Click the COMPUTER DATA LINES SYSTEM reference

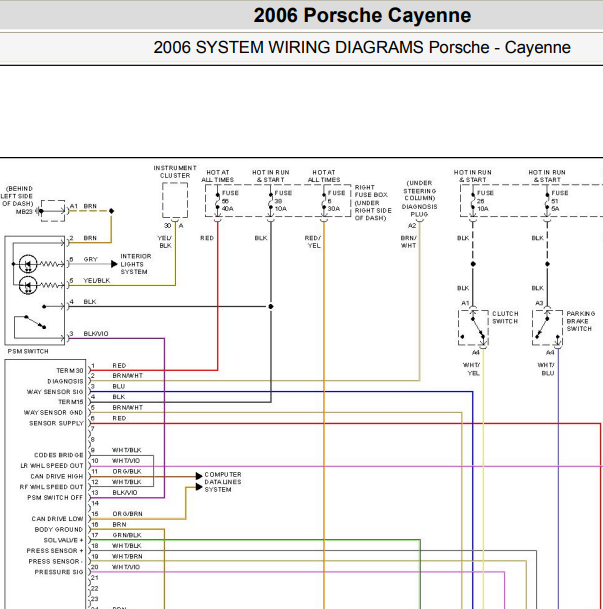(x=223, y=482)
